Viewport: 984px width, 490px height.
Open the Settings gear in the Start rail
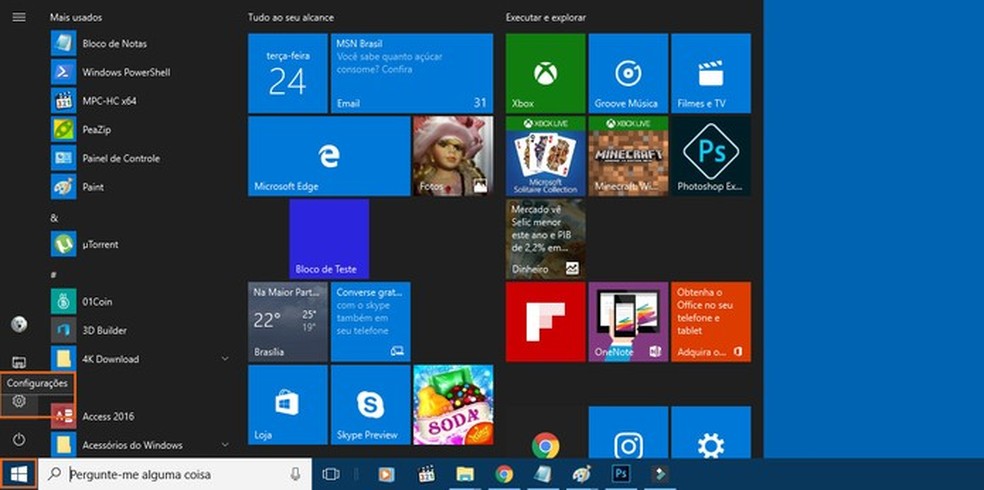[19, 402]
